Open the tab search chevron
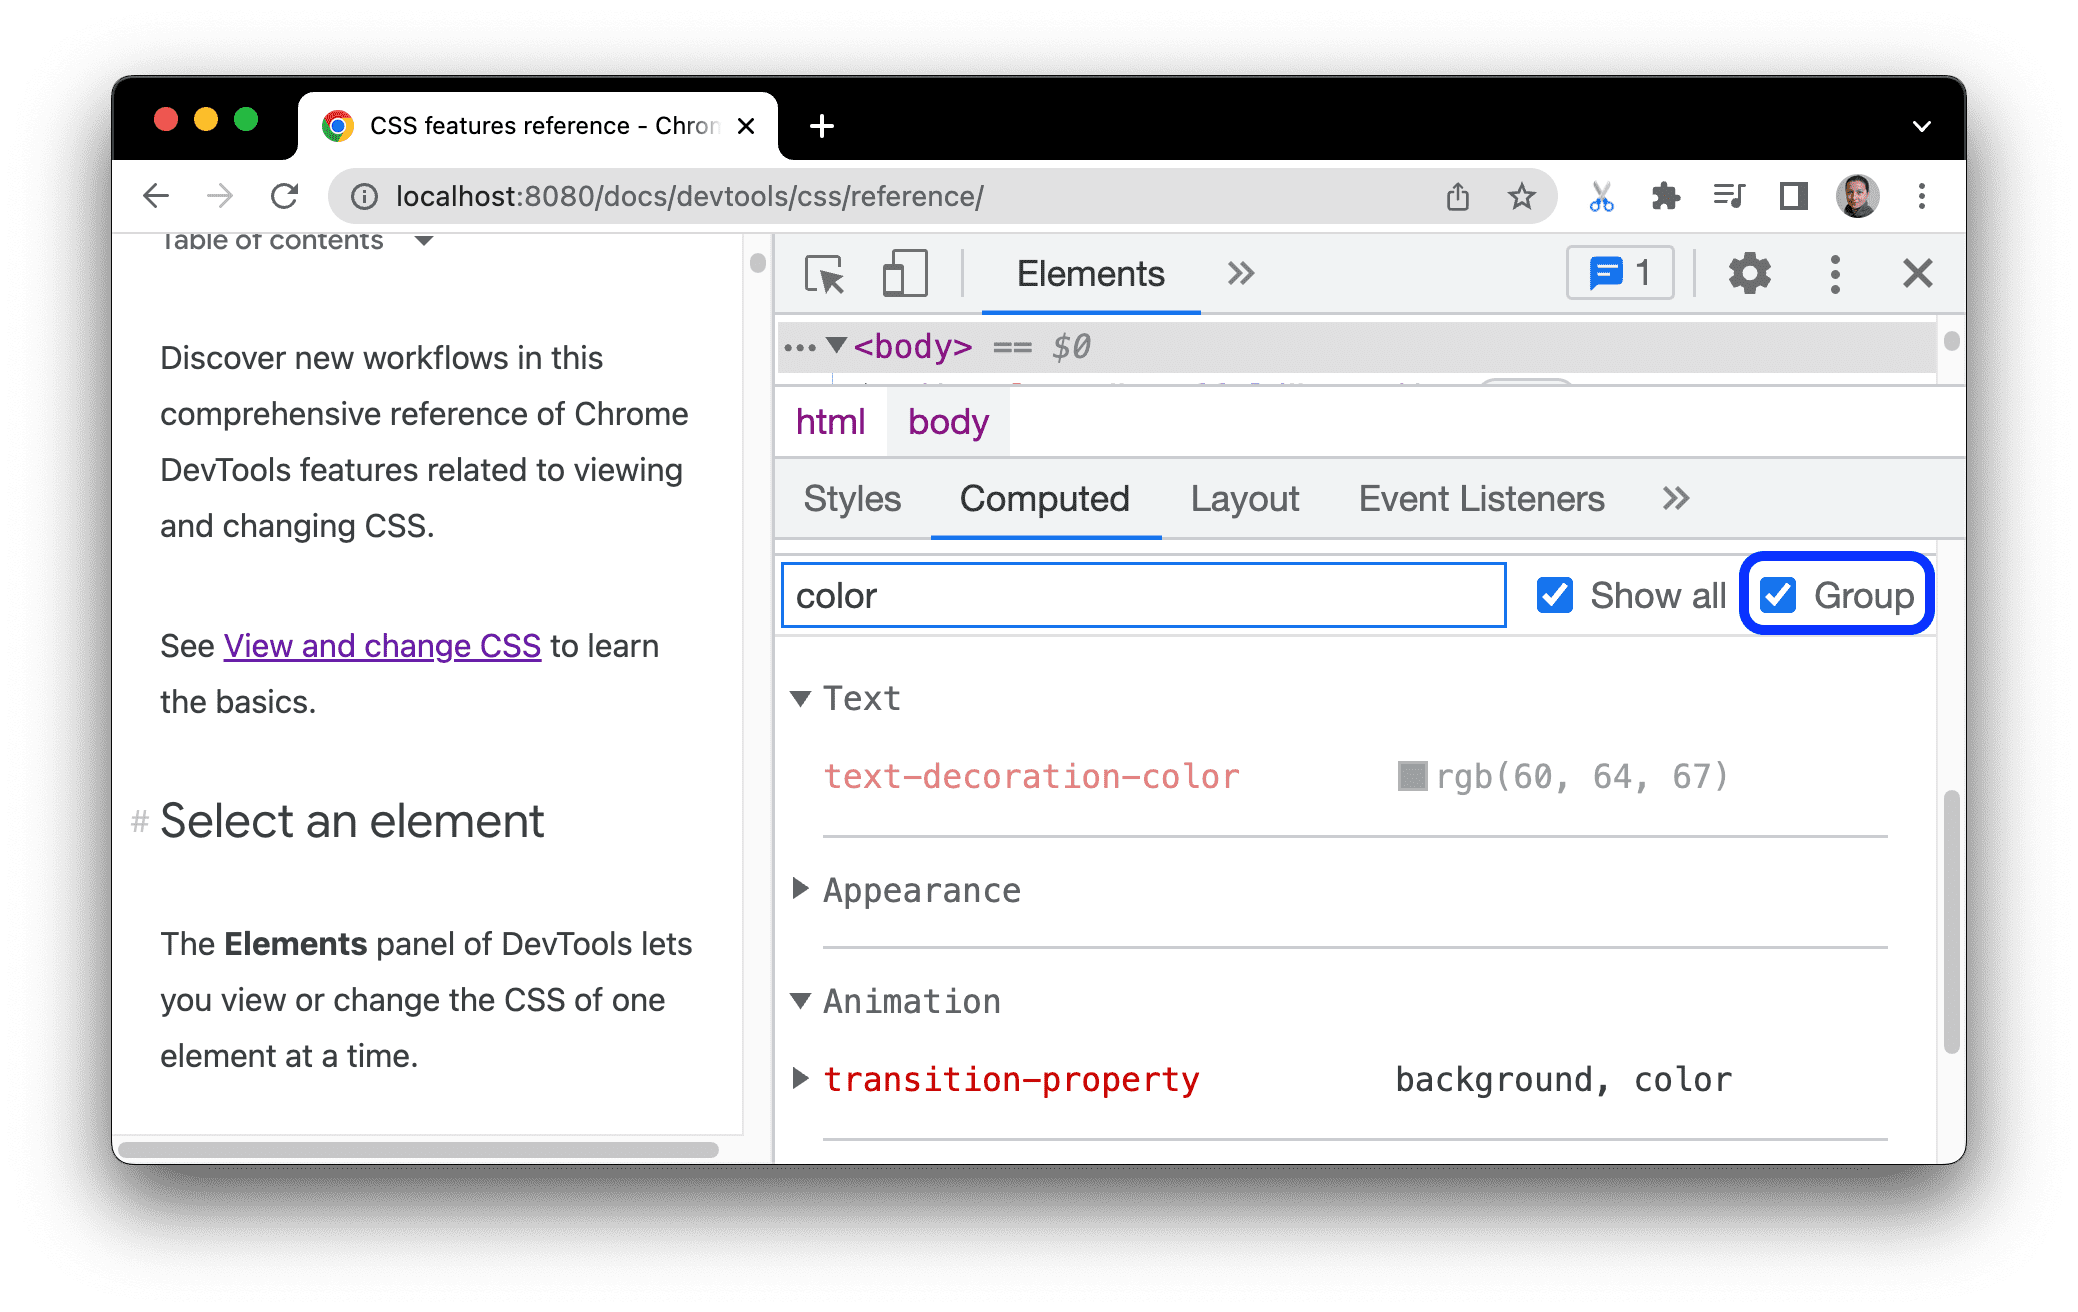 pyautogui.click(x=1921, y=126)
